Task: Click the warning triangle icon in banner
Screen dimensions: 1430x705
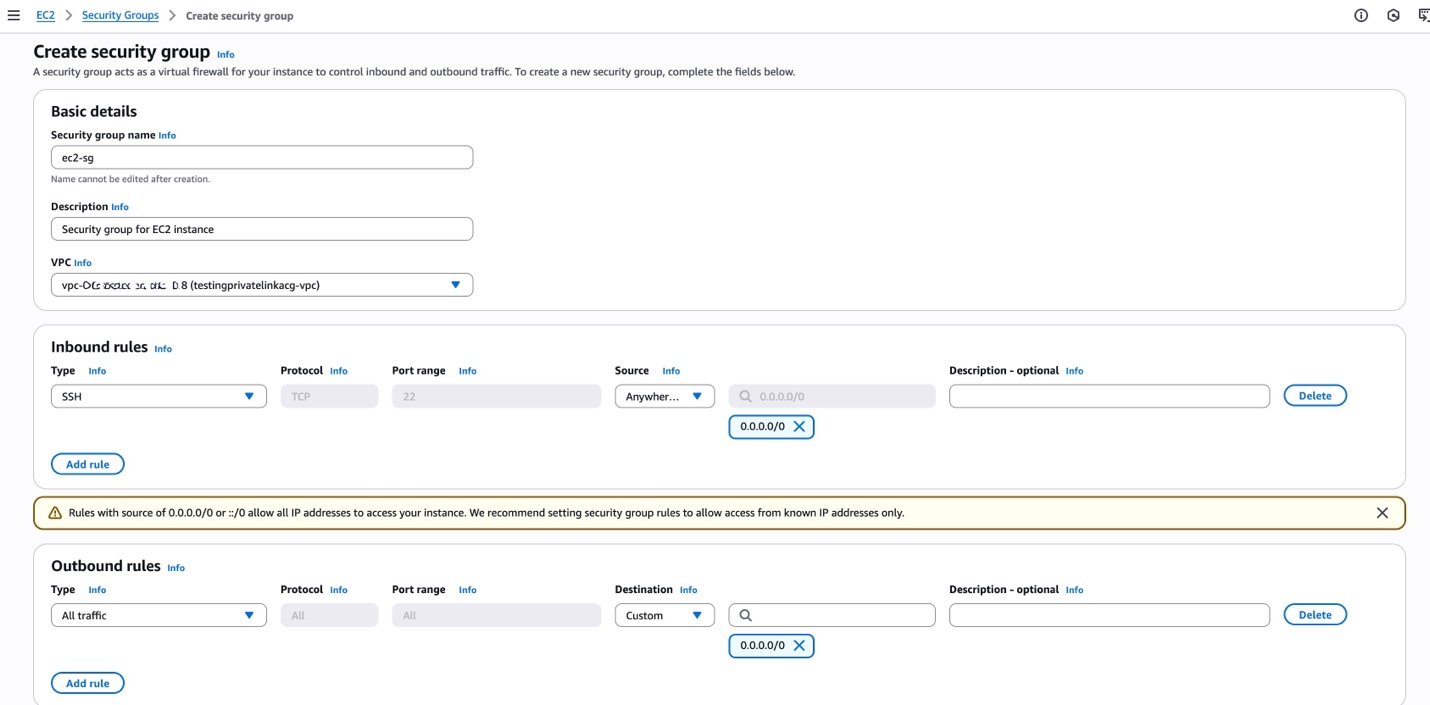Action: (x=55, y=513)
